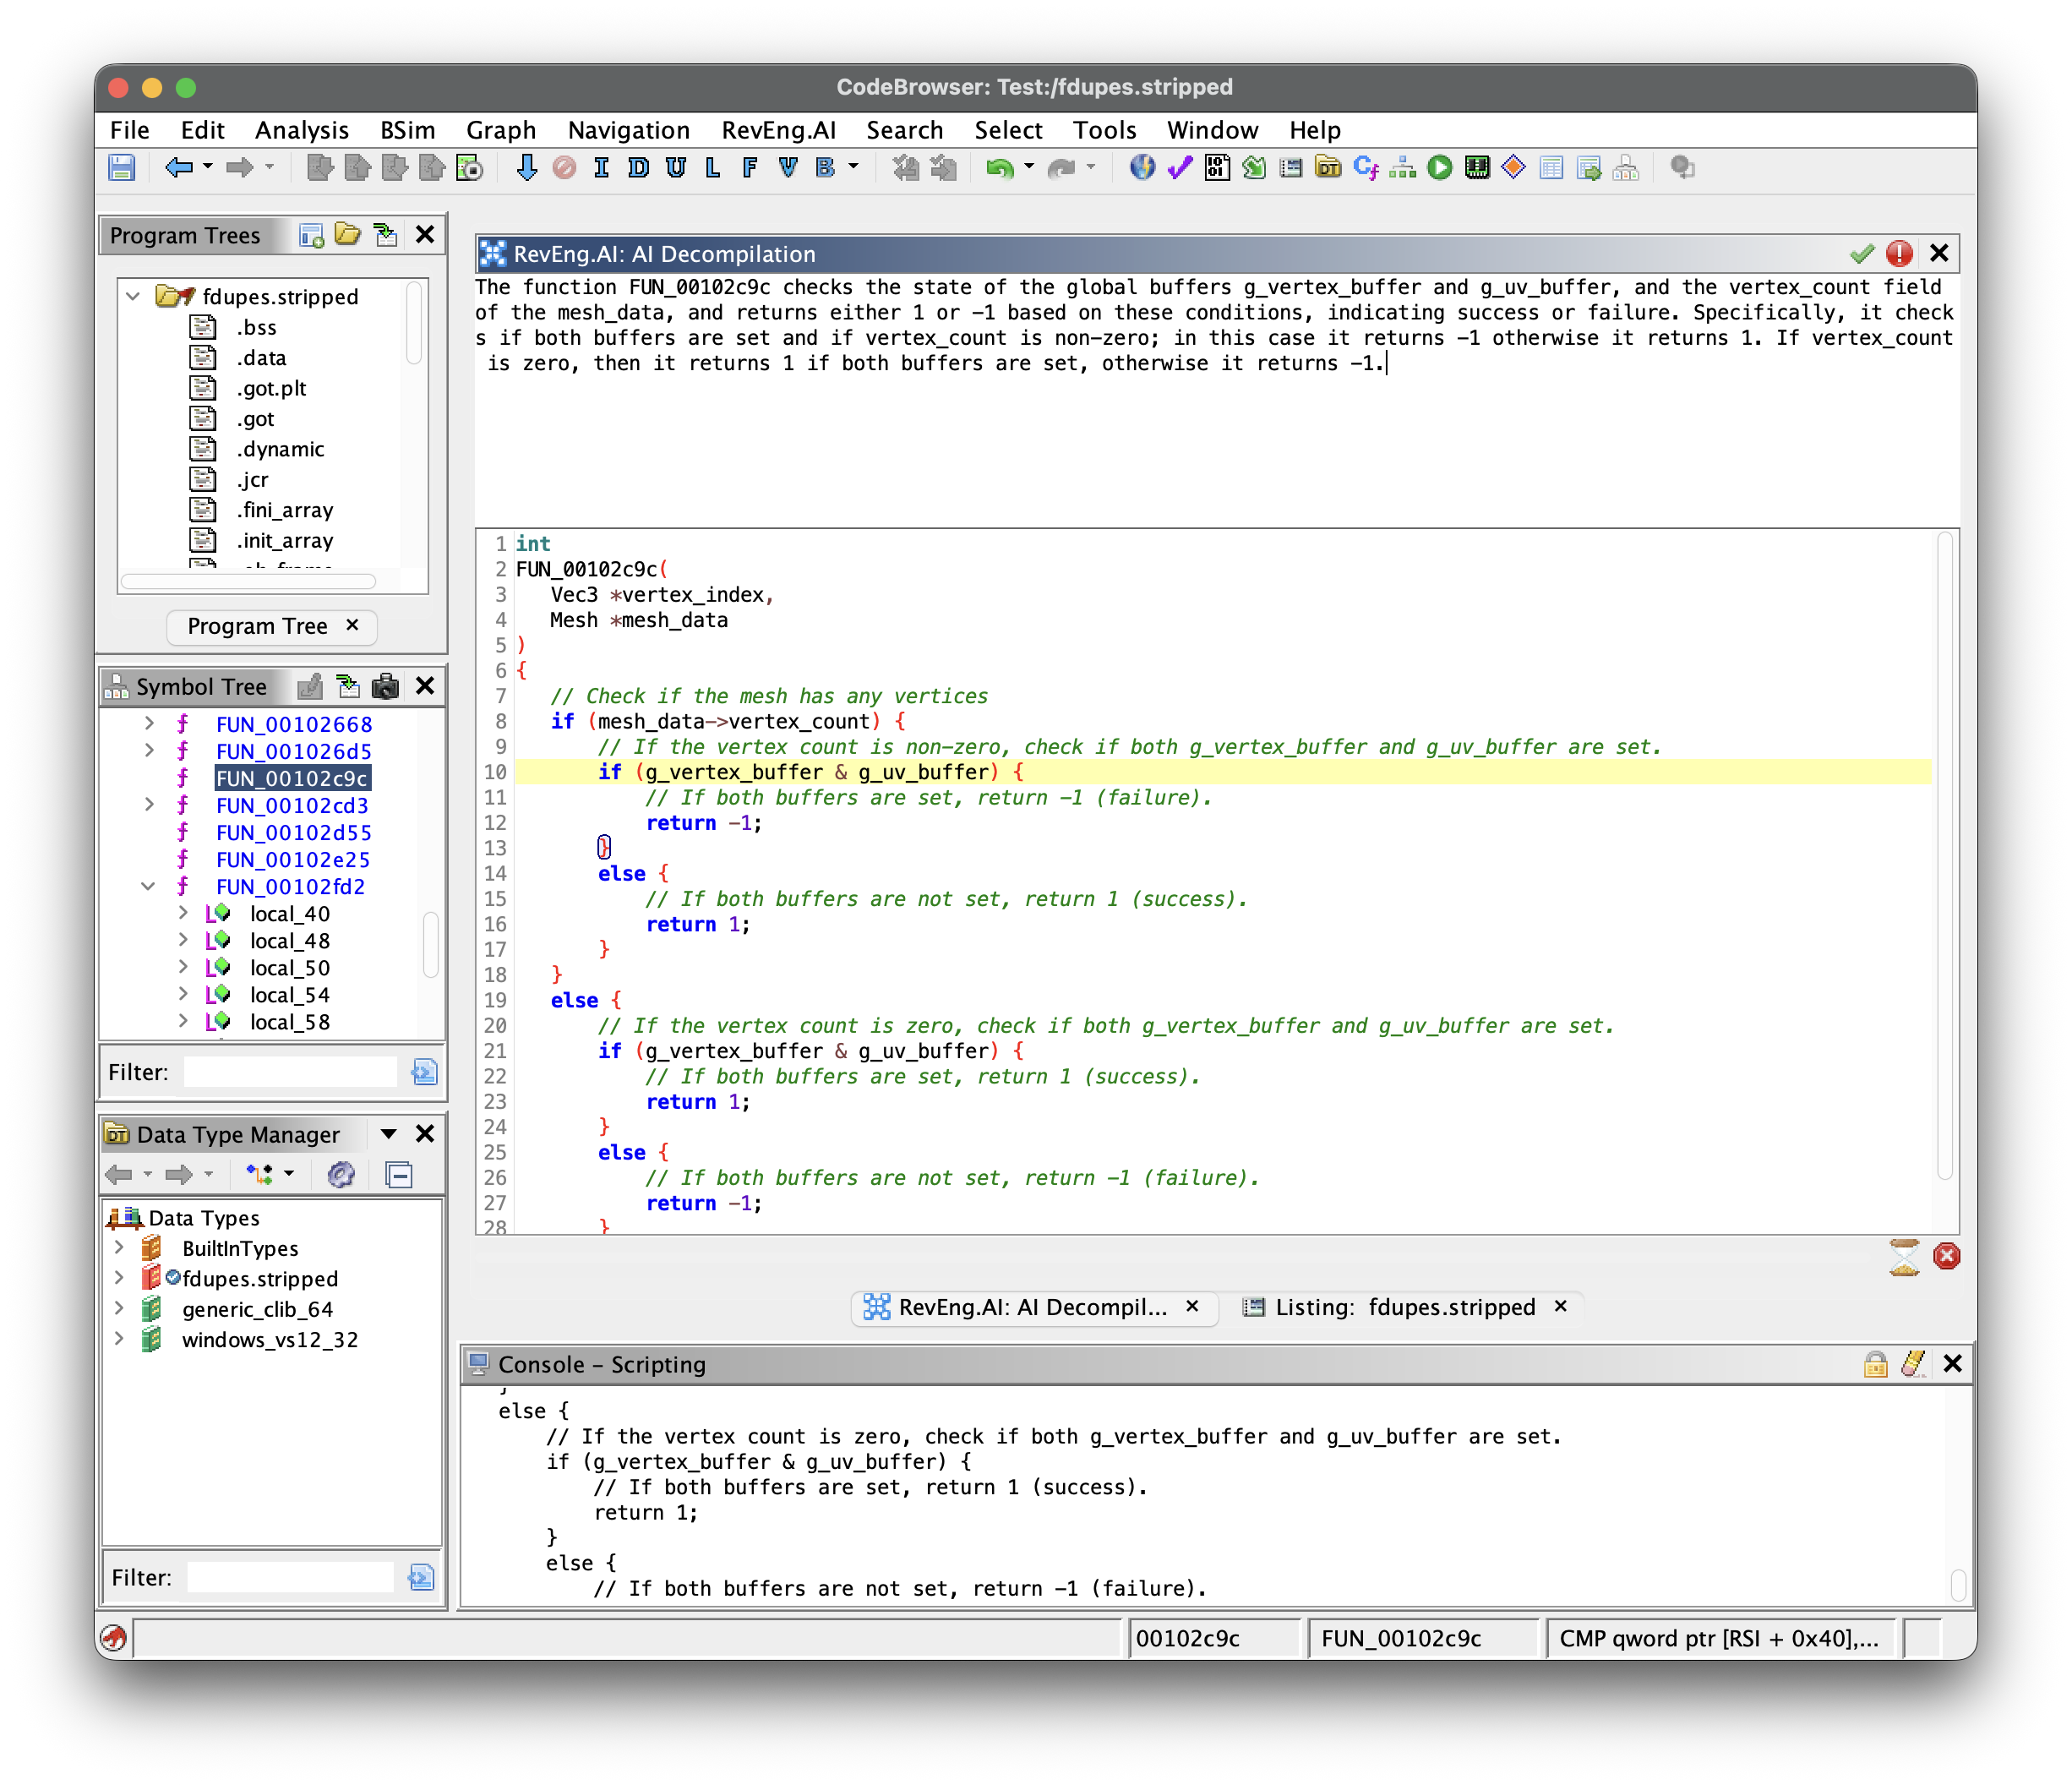The image size is (2072, 1785).
Task: Click the Symbol Tree Filter text field
Action: click(x=290, y=1072)
